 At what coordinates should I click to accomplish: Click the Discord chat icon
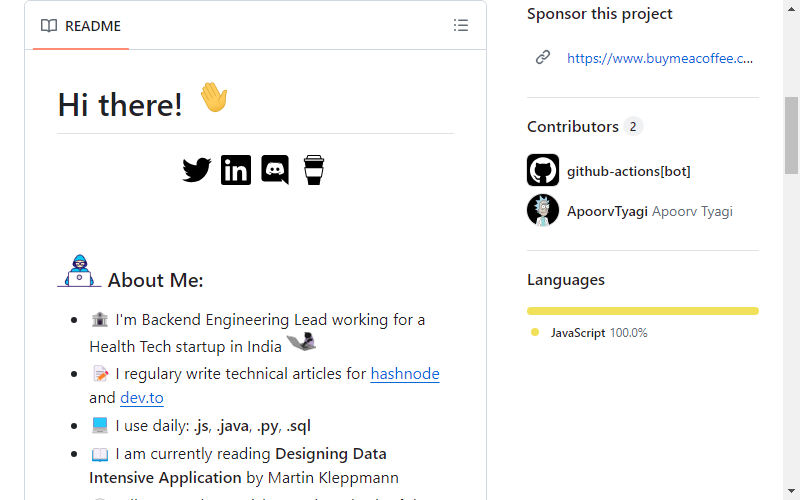pos(275,169)
